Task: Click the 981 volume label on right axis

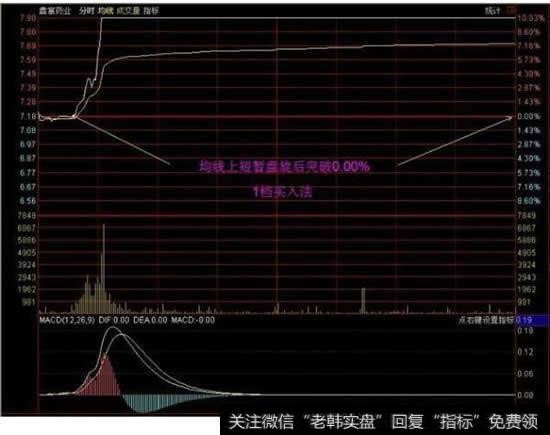Action: pos(525,302)
